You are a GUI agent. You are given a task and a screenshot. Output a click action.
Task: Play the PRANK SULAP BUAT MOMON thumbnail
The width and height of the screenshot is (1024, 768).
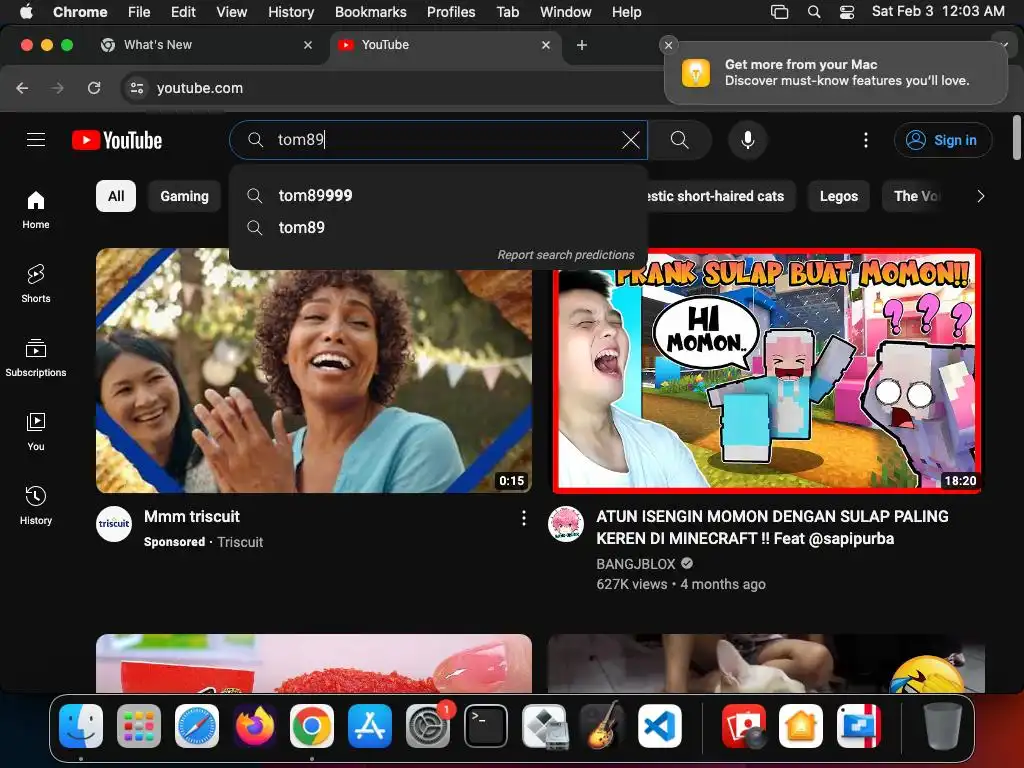pos(766,370)
